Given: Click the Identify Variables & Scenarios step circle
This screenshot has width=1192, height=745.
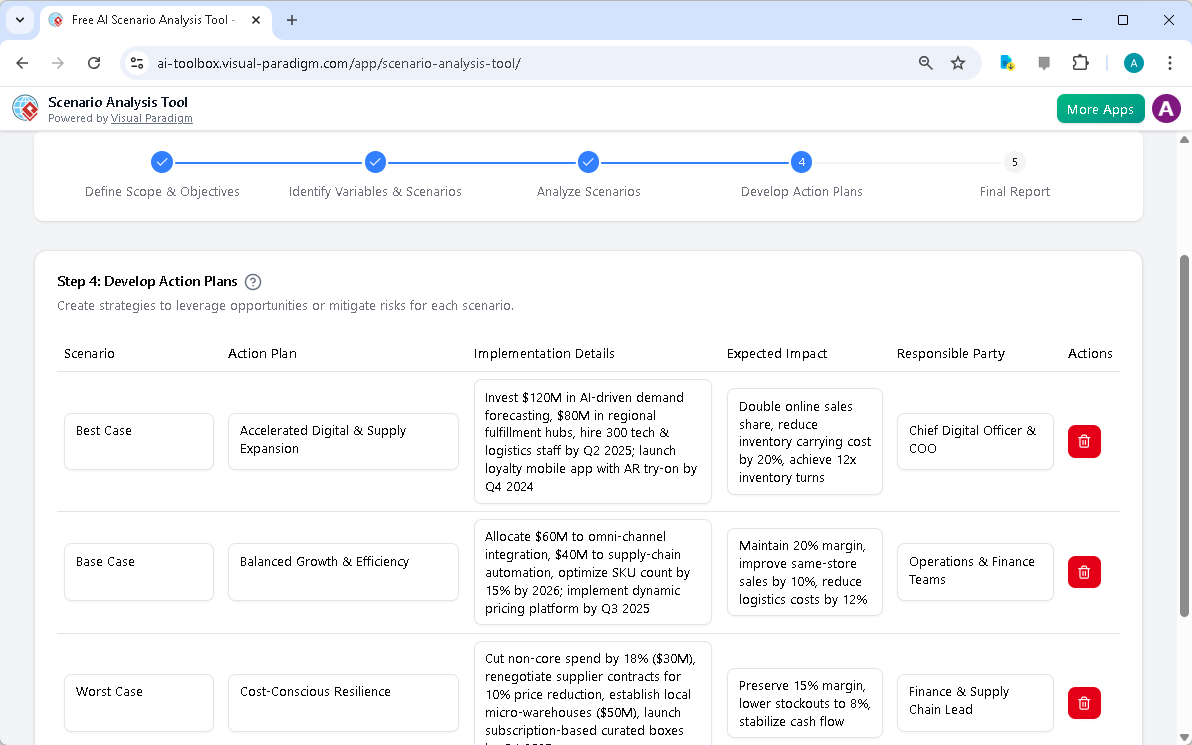Looking at the screenshot, I should point(375,161).
